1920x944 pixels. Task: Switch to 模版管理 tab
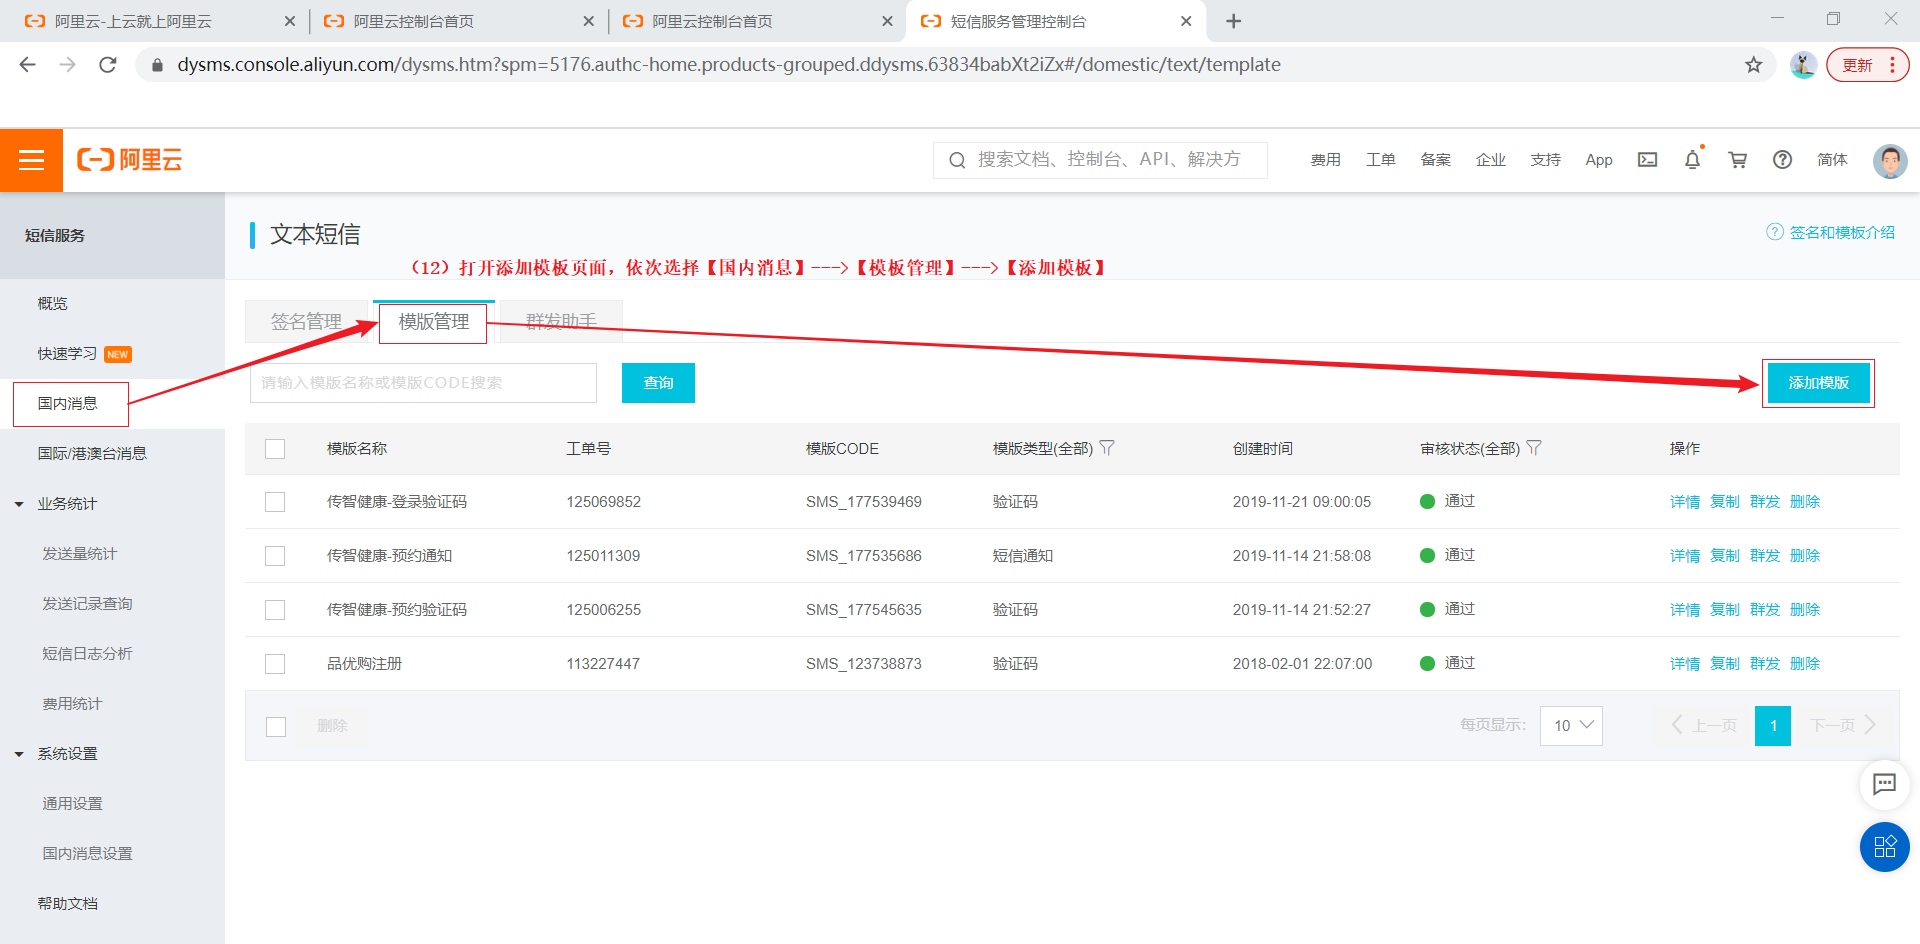[x=434, y=322]
